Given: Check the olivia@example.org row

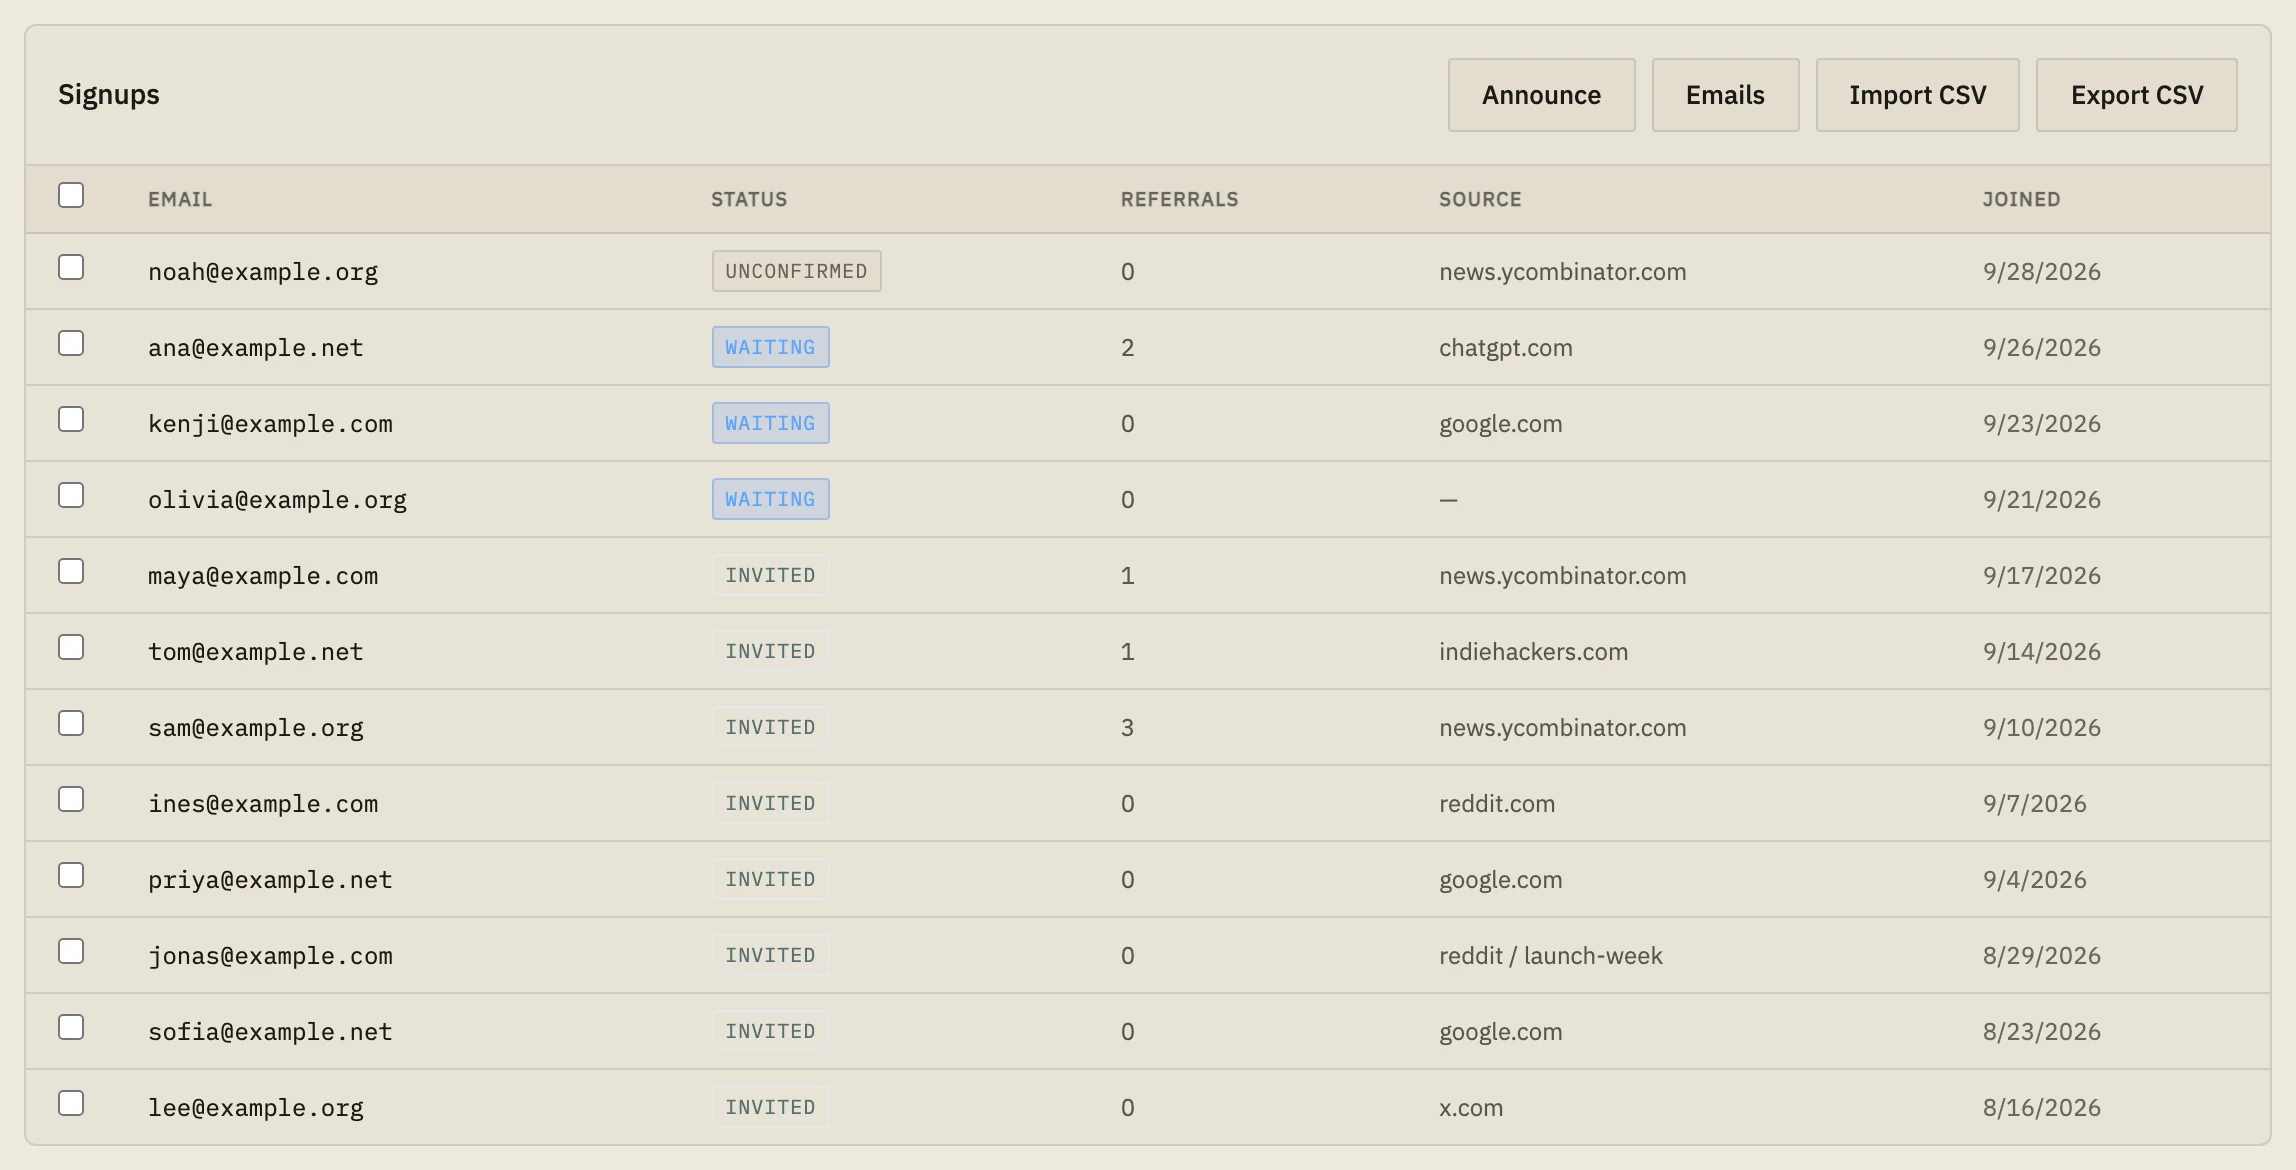Looking at the screenshot, I should coord(71,495).
